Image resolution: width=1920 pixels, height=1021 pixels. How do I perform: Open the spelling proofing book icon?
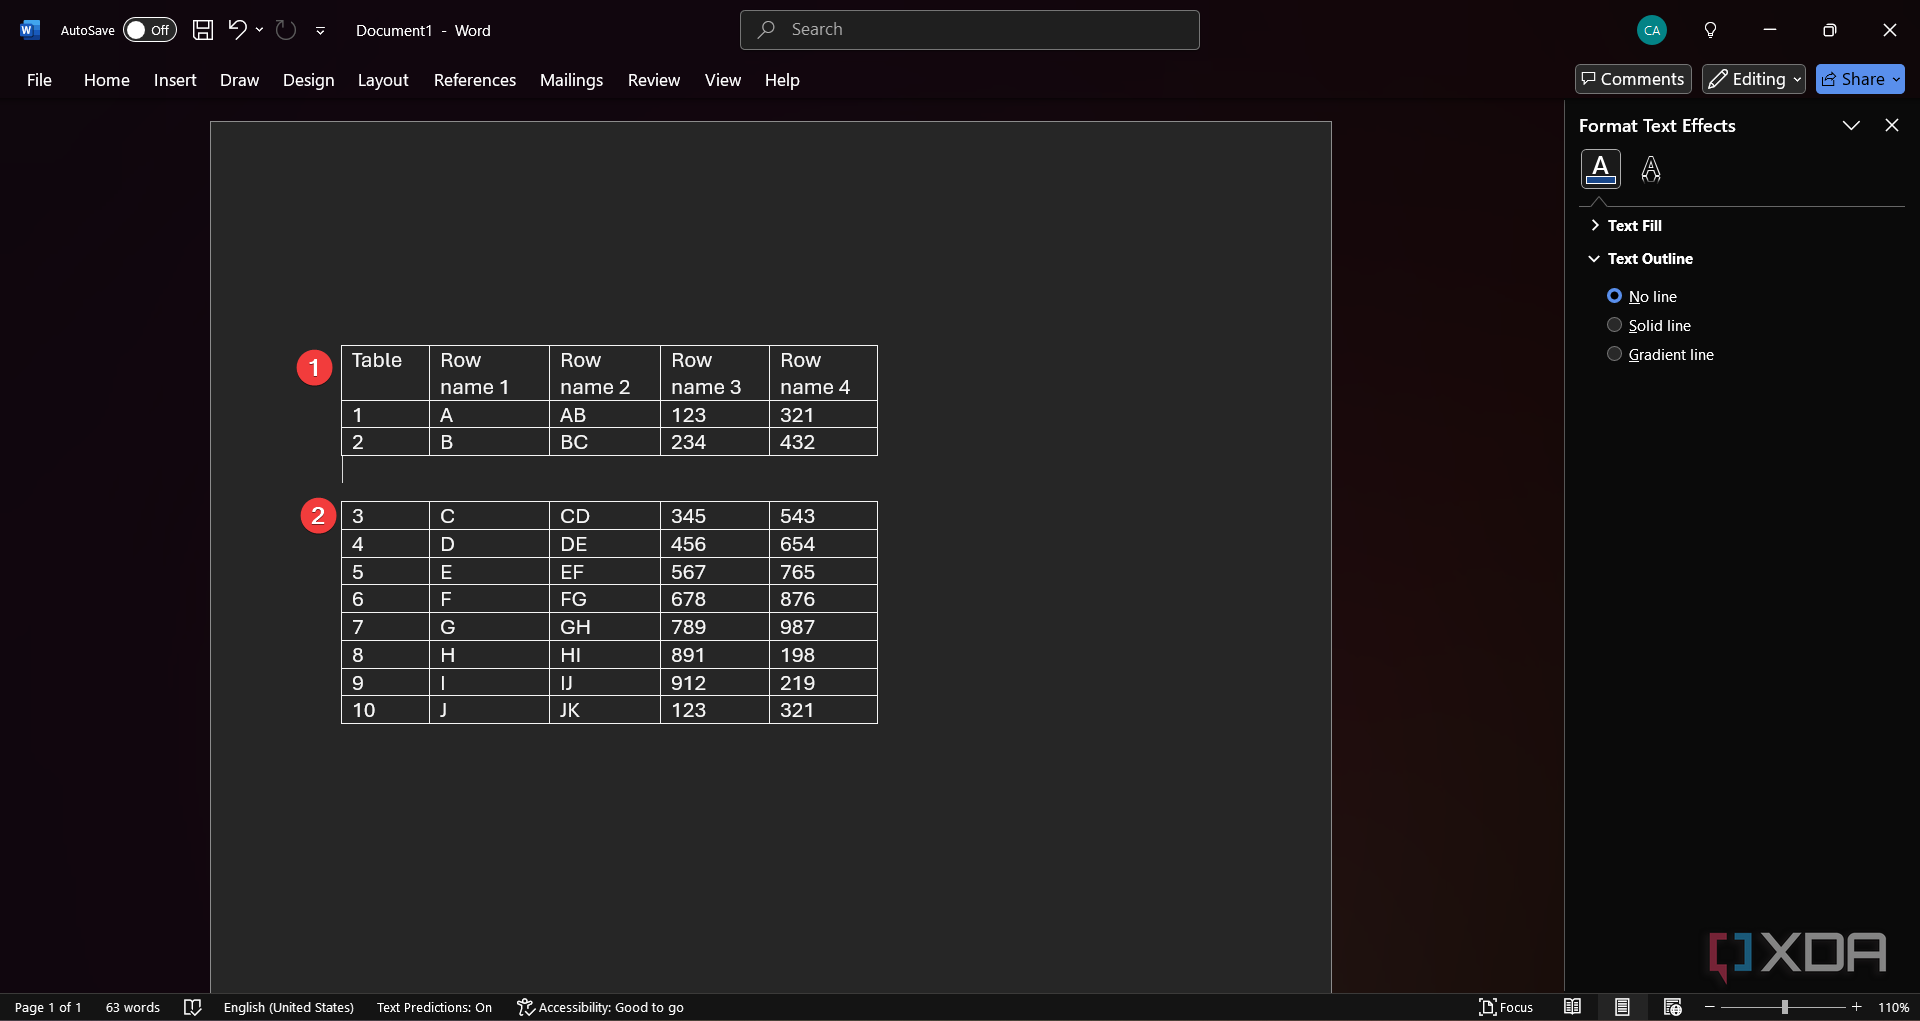tap(193, 1007)
